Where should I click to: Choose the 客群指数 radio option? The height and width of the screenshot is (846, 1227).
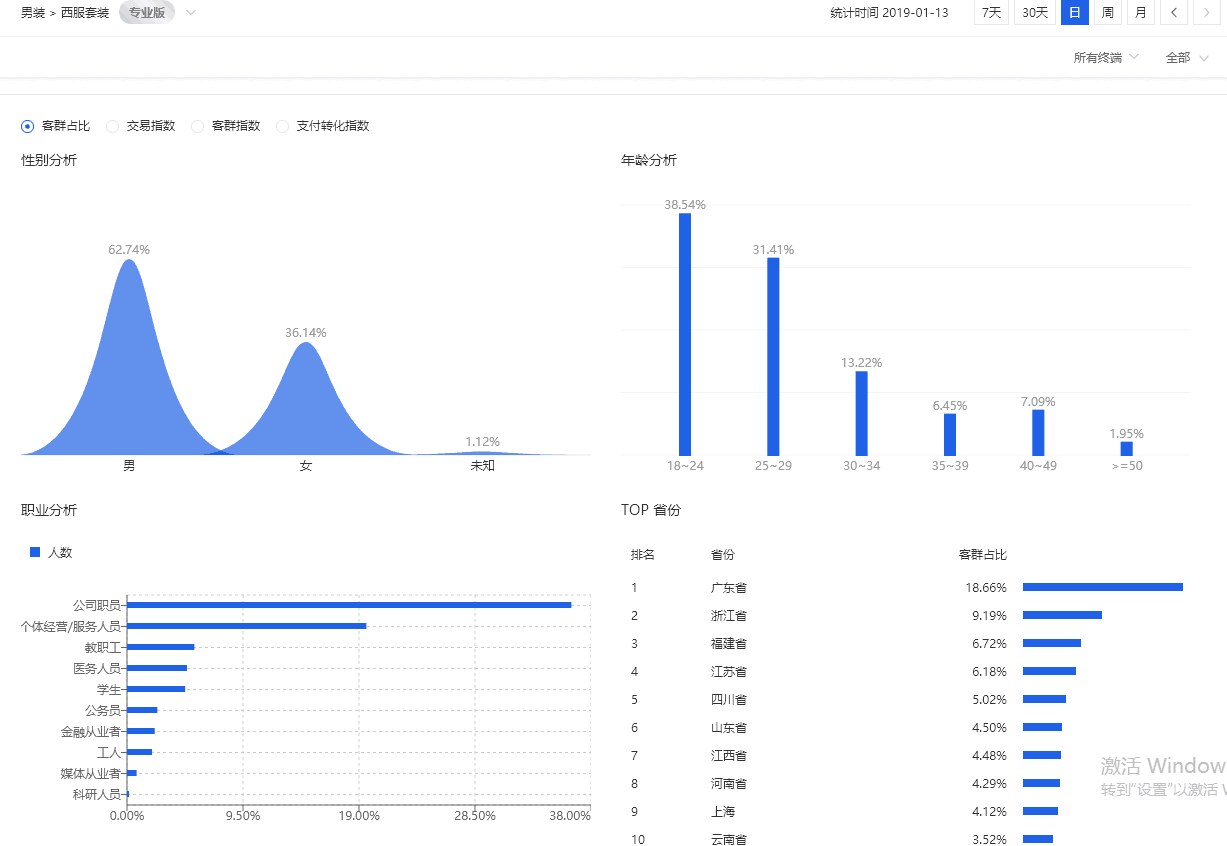(198, 126)
